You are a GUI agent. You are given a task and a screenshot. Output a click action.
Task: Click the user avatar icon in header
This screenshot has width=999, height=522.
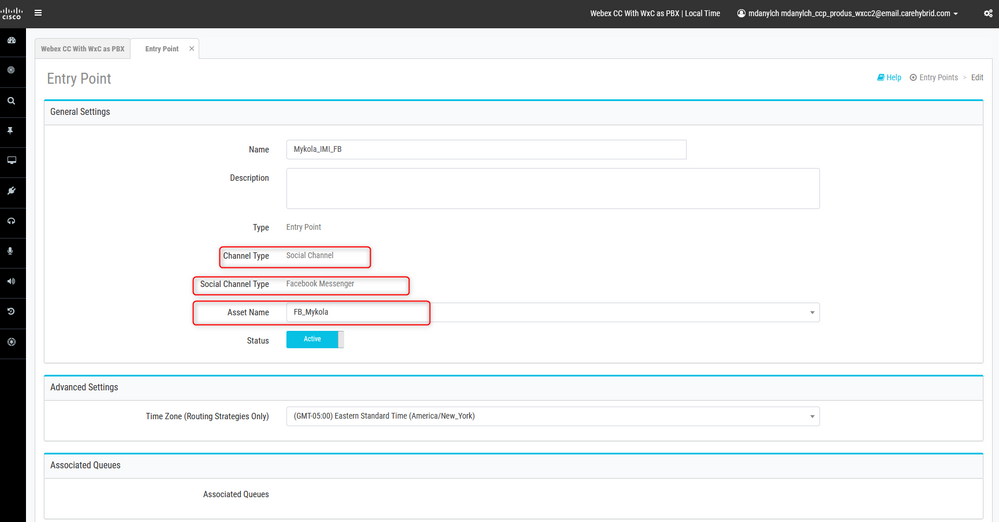(x=741, y=13)
